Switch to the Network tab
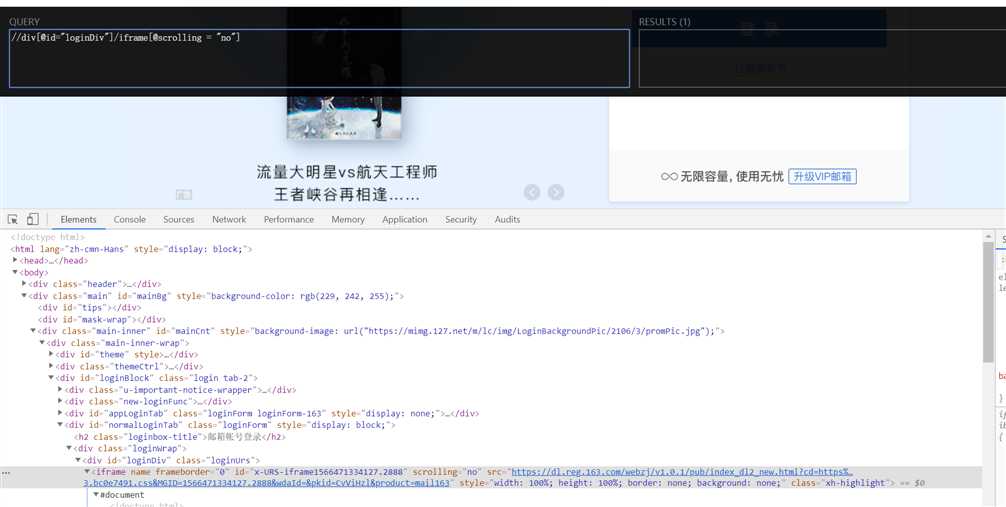The height and width of the screenshot is (507, 1006). [x=229, y=219]
